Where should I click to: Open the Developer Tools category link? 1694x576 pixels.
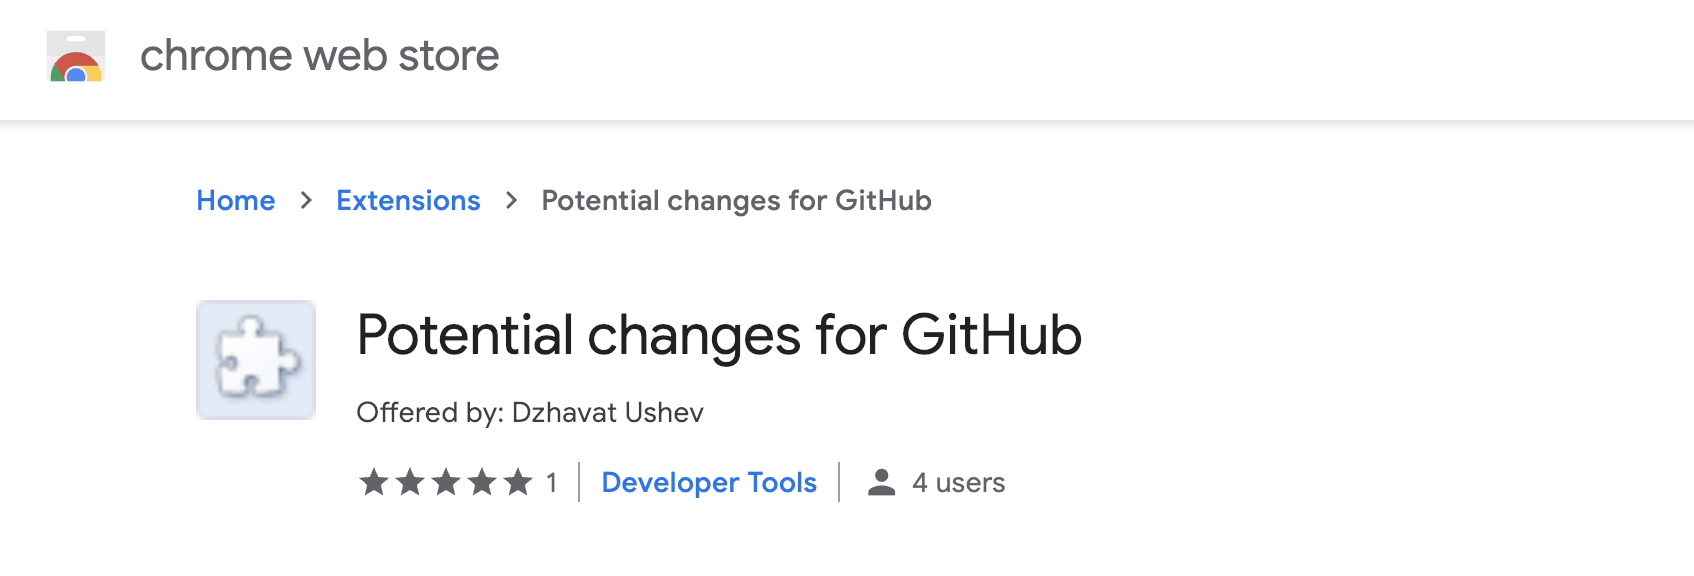[x=709, y=483]
